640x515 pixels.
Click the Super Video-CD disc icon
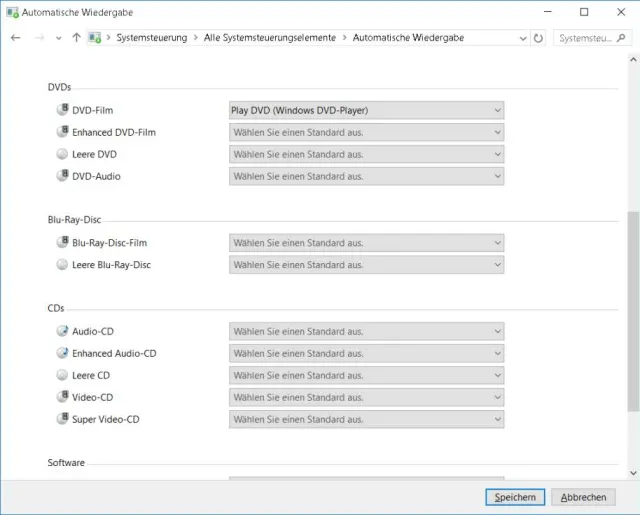point(63,419)
